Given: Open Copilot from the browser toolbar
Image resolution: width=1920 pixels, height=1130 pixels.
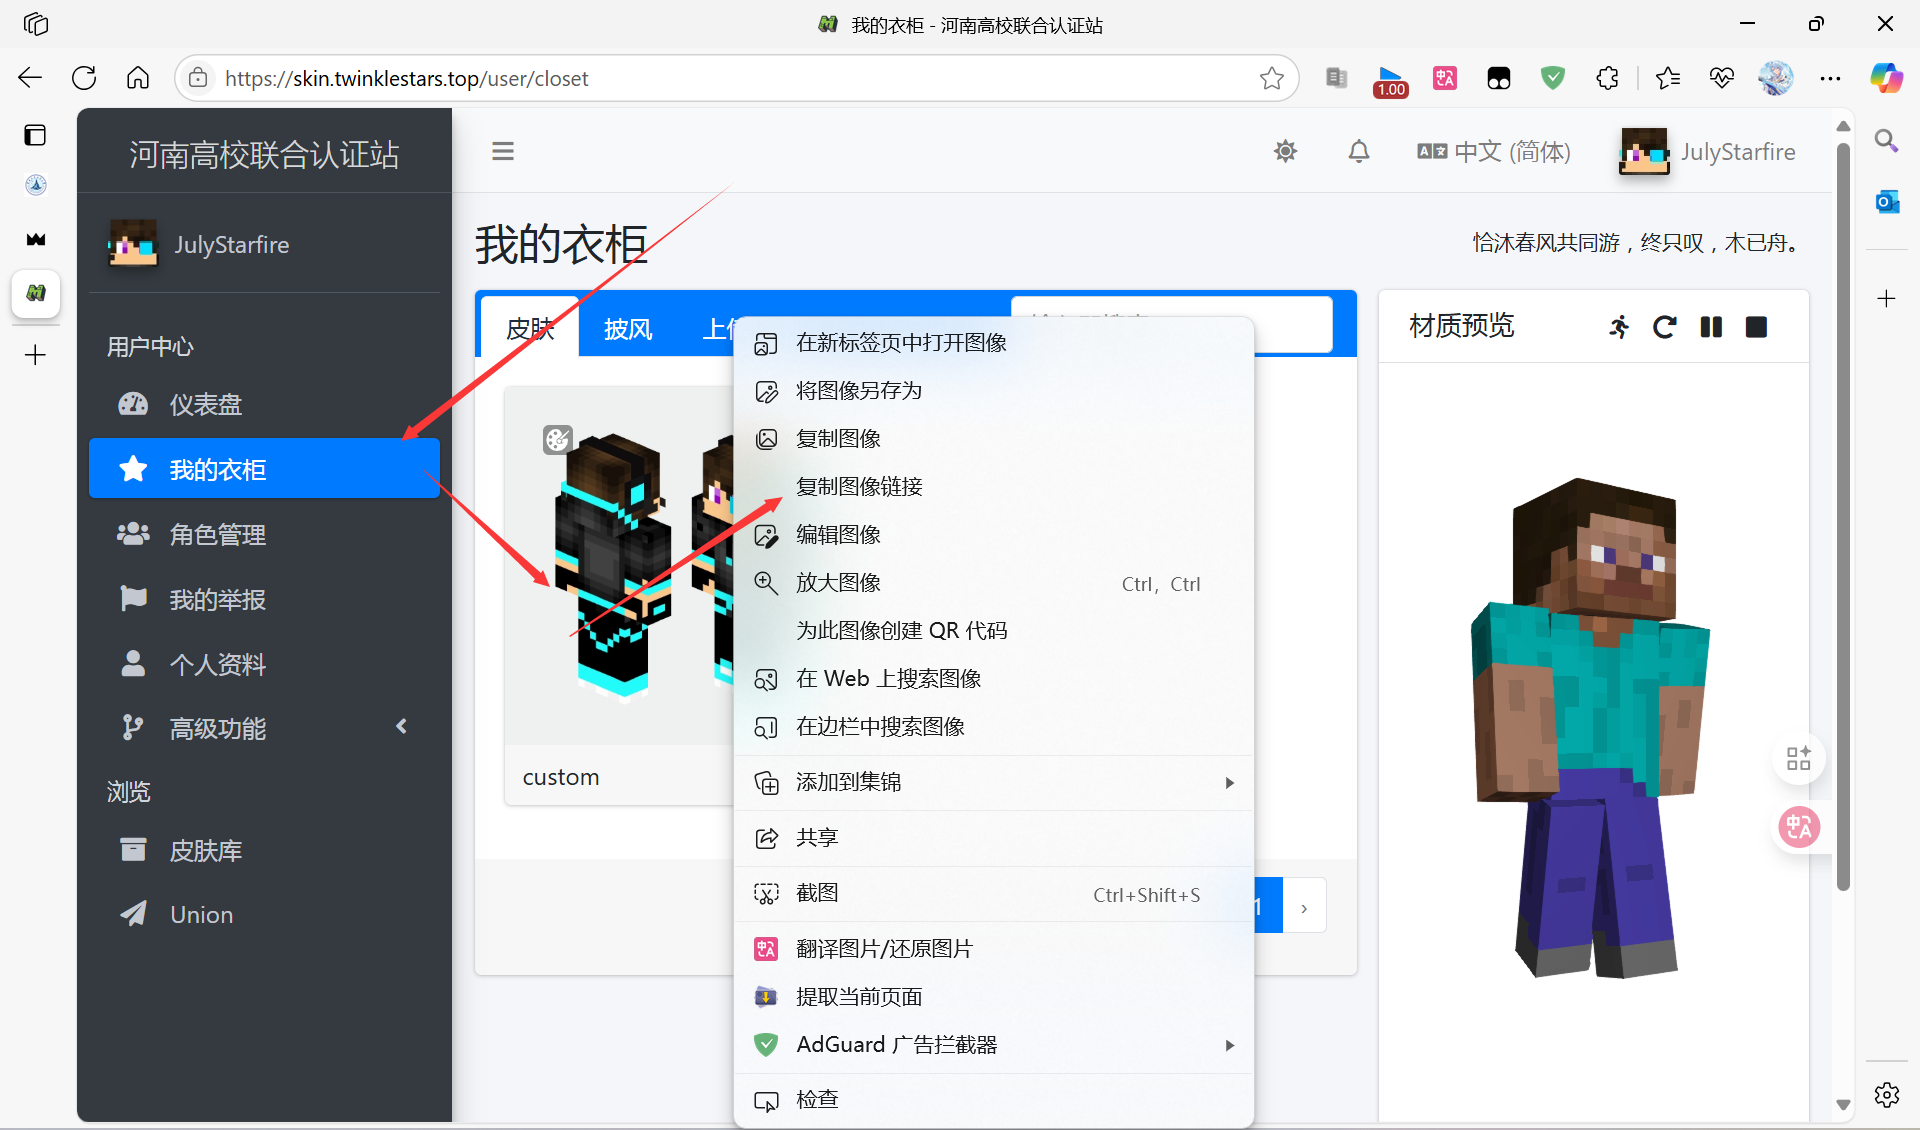Looking at the screenshot, I should (x=1886, y=77).
